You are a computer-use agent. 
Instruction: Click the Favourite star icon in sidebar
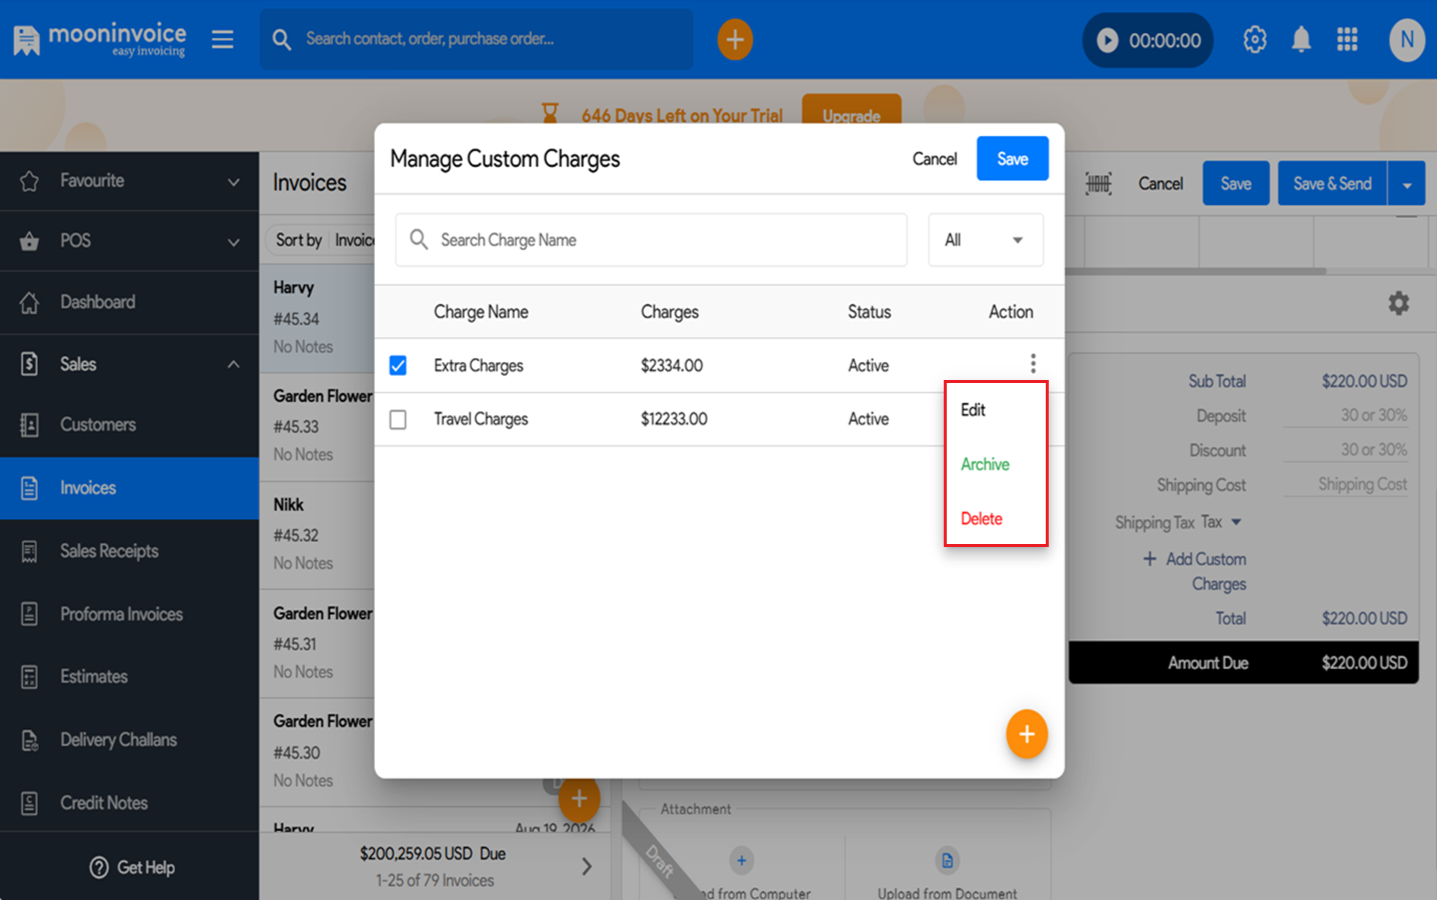coord(29,181)
